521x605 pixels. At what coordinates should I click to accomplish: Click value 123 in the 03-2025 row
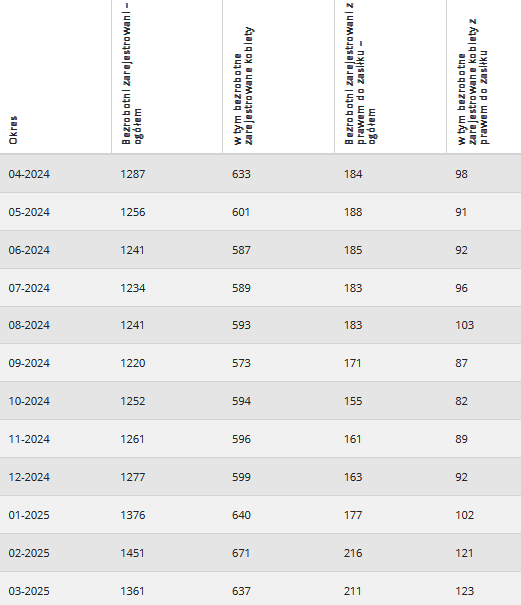tap(465, 591)
